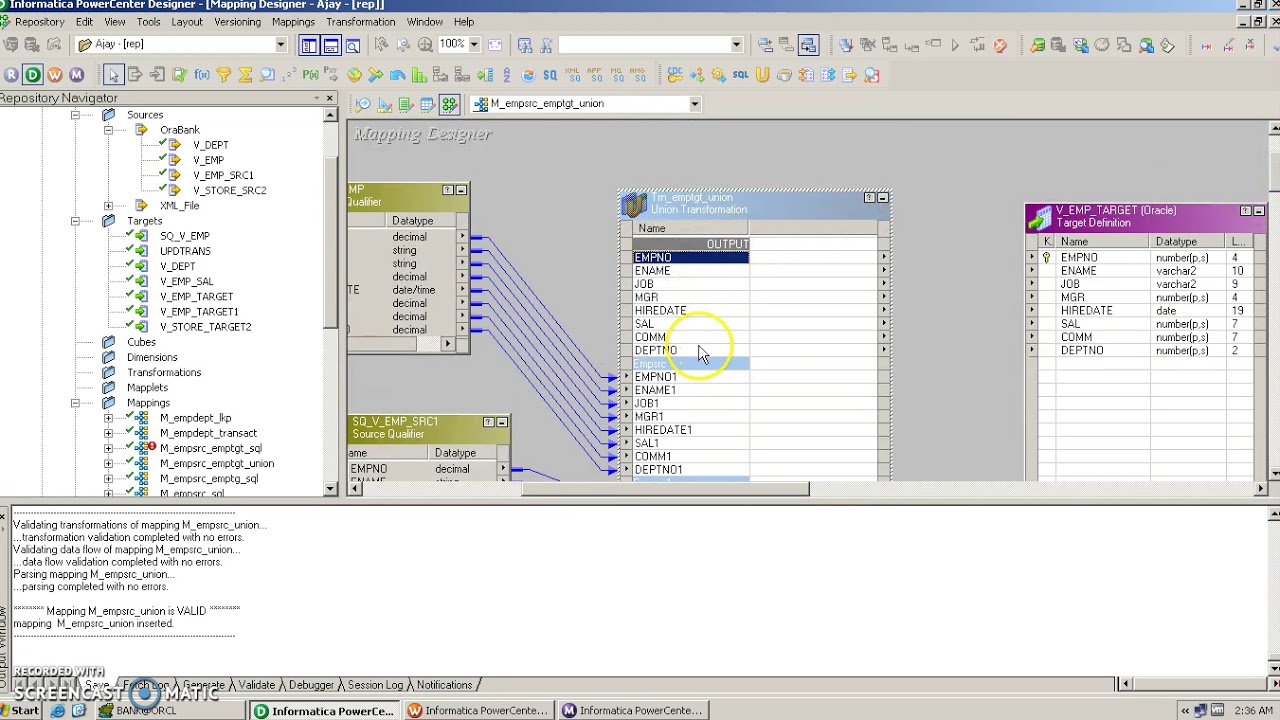The width and height of the screenshot is (1280, 720).
Task: Launch Workflow Monitor (M) icon
Action: coord(77,75)
